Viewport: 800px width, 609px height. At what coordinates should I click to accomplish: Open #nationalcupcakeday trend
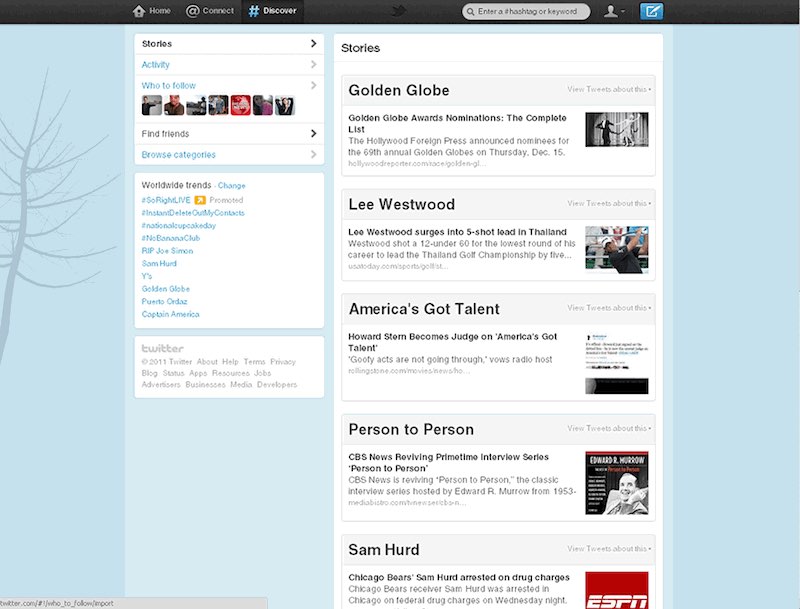pyautogui.click(x=179, y=225)
